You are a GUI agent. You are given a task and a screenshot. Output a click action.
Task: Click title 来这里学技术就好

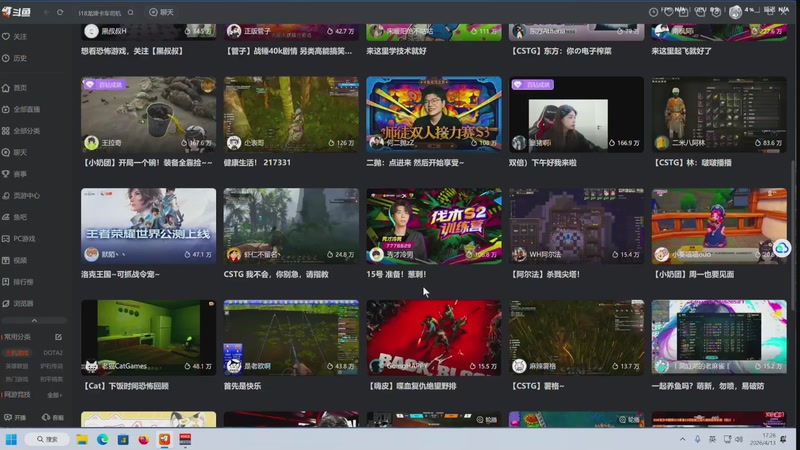[396, 51]
